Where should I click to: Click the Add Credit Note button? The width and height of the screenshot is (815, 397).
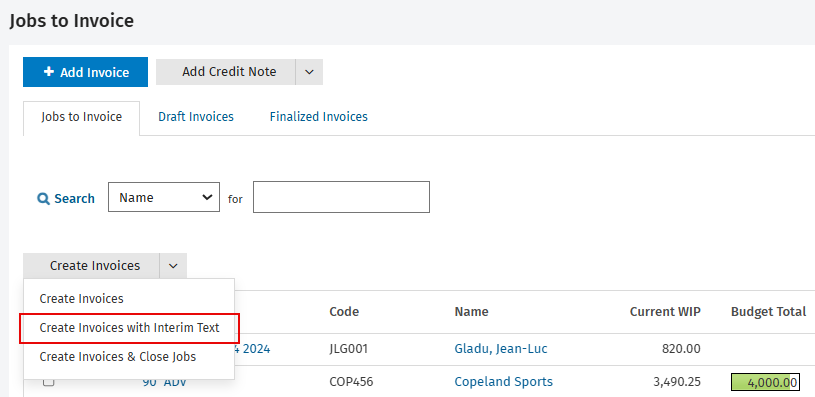pos(226,72)
